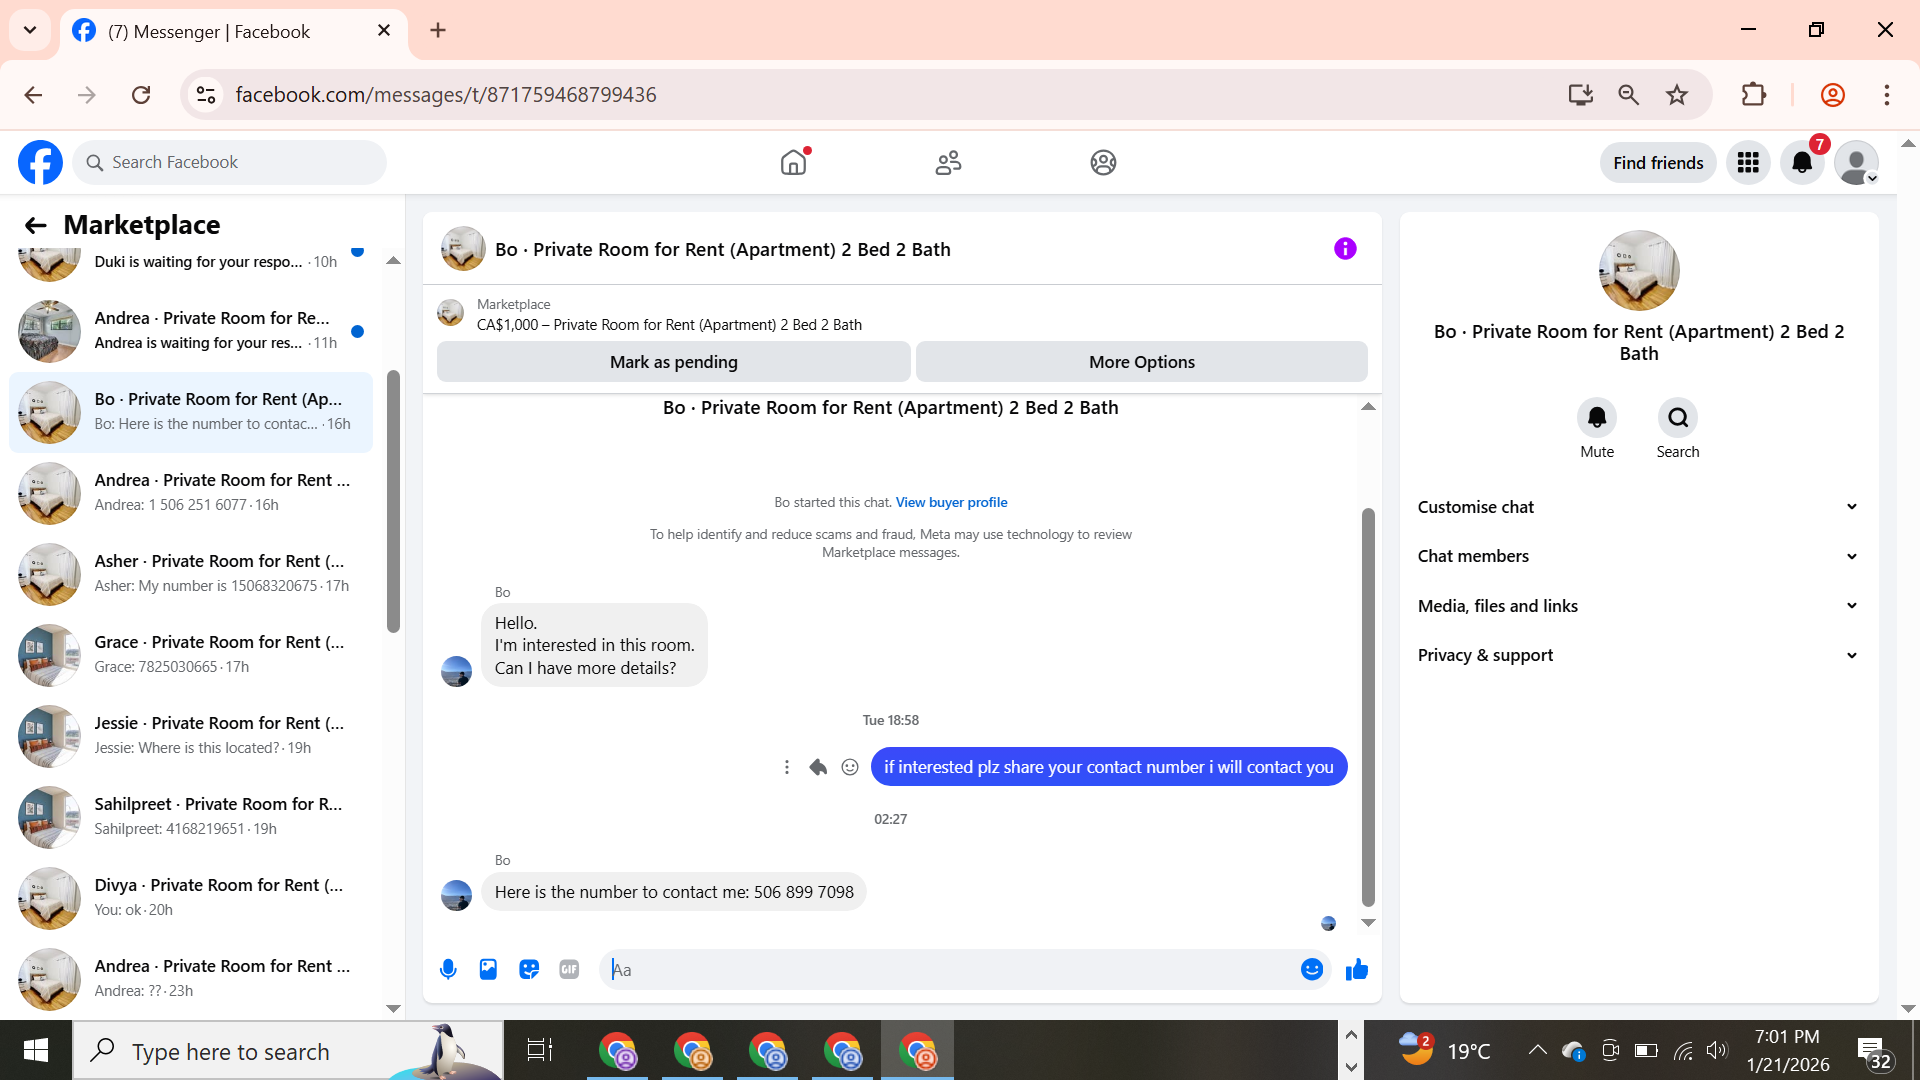The width and height of the screenshot is (1920, 1080).
Task: Expand Privacy & support section
Action: [1638, 655]
